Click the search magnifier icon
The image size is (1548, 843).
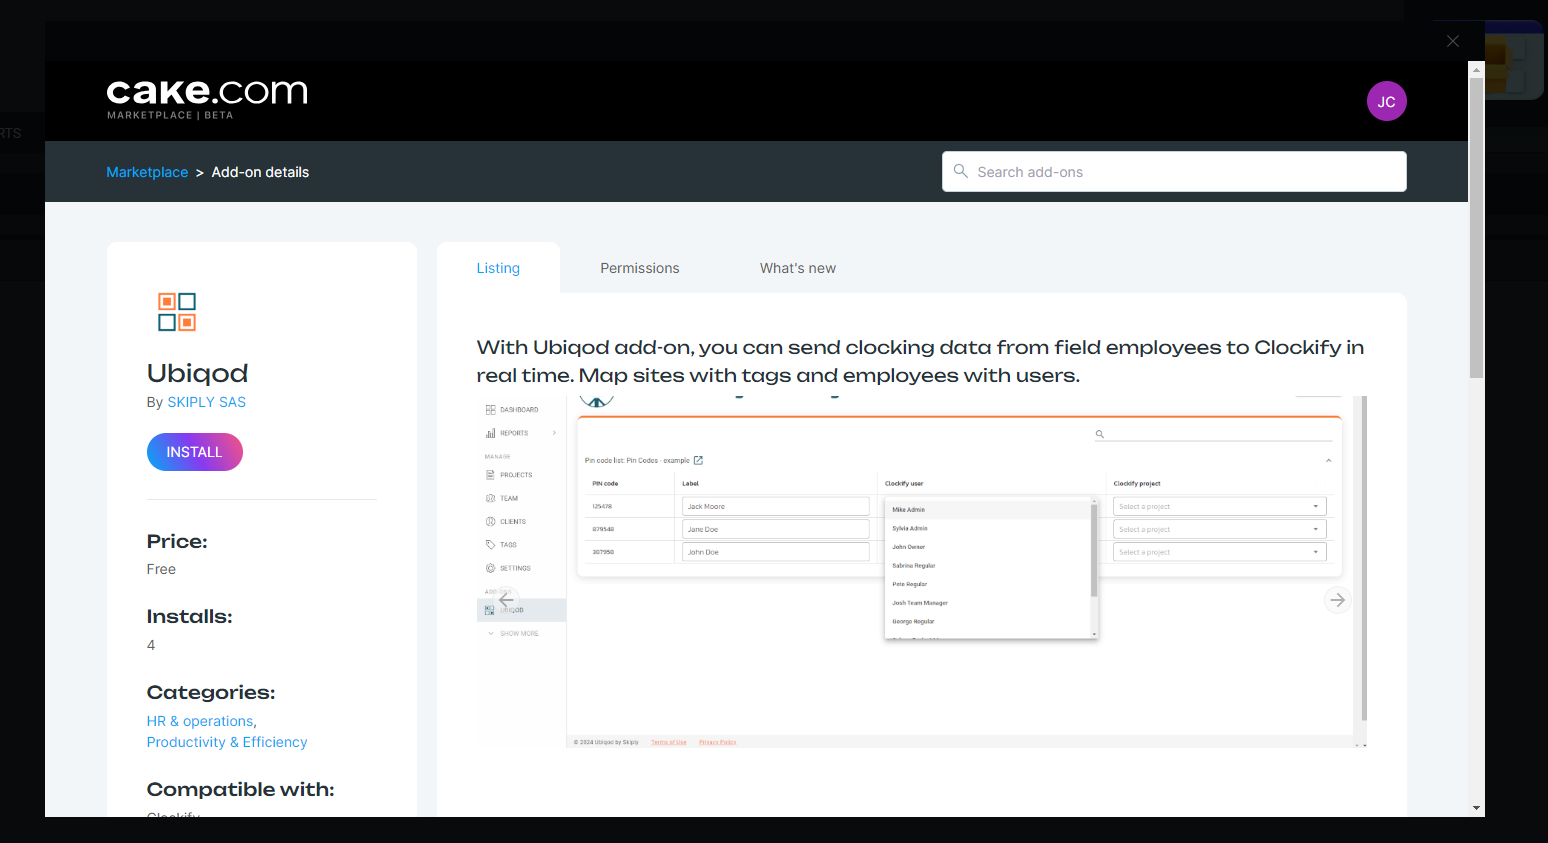[x=961, y=171]
